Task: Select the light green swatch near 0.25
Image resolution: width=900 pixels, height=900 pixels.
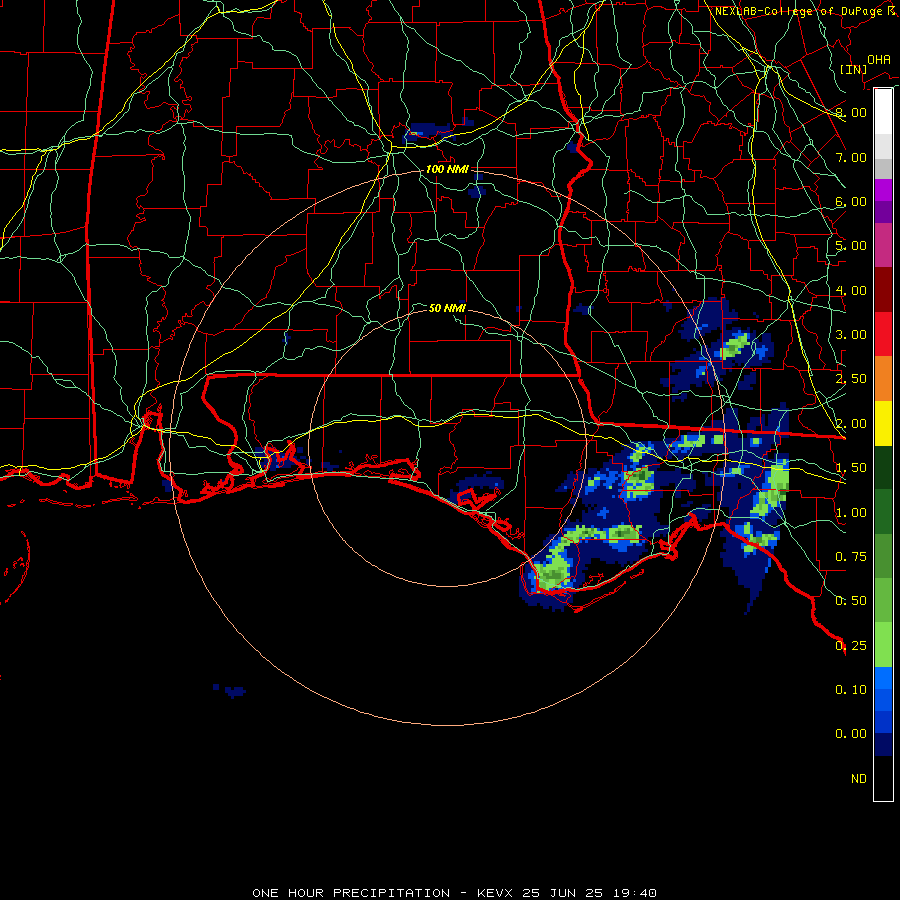Action: click(x=883, y=645)
